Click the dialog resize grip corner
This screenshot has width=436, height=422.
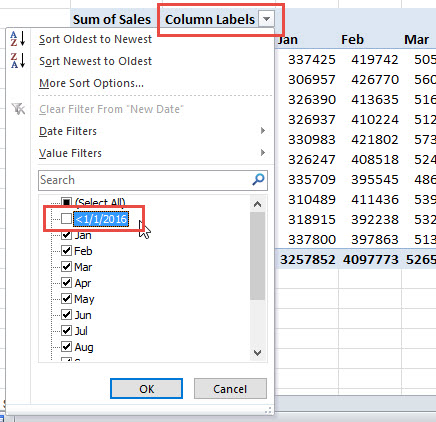click(268, 410)
